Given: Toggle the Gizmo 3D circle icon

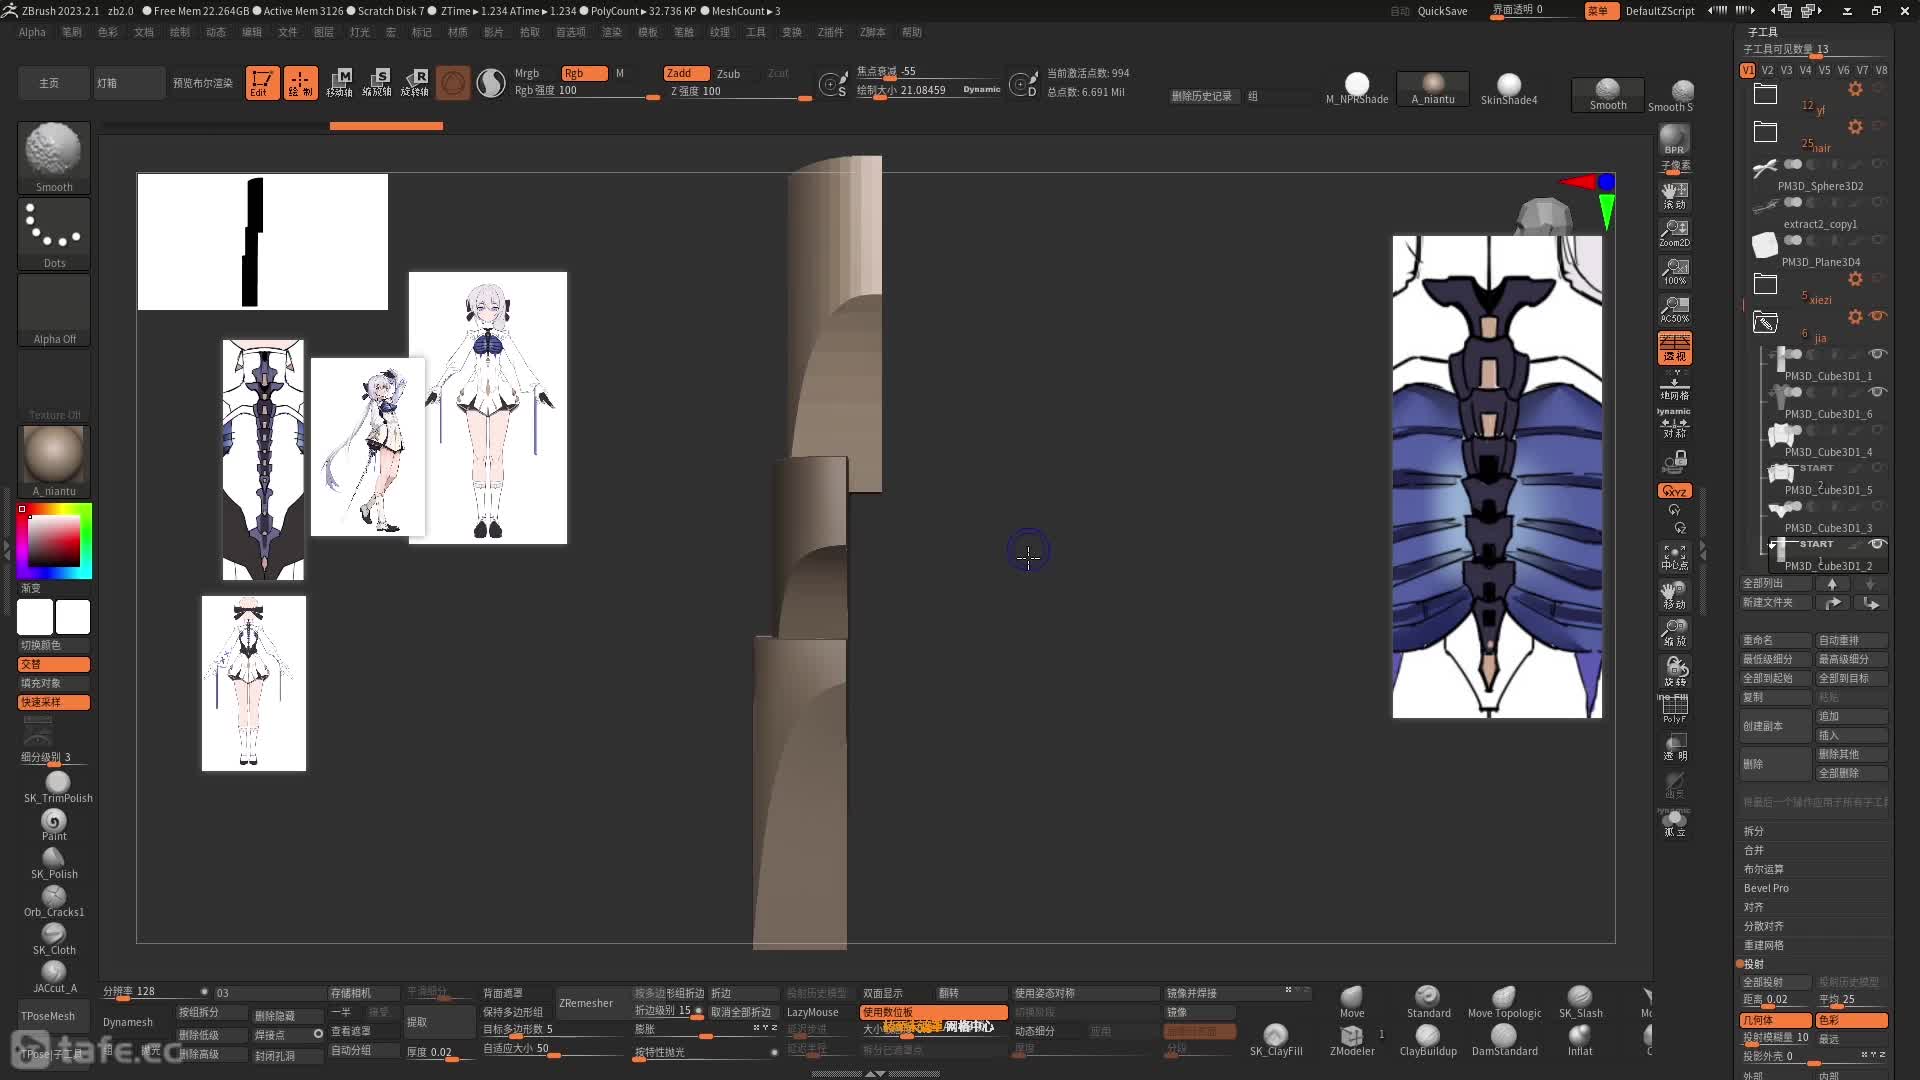Looking at the screenshot, I should click(452, 82).
